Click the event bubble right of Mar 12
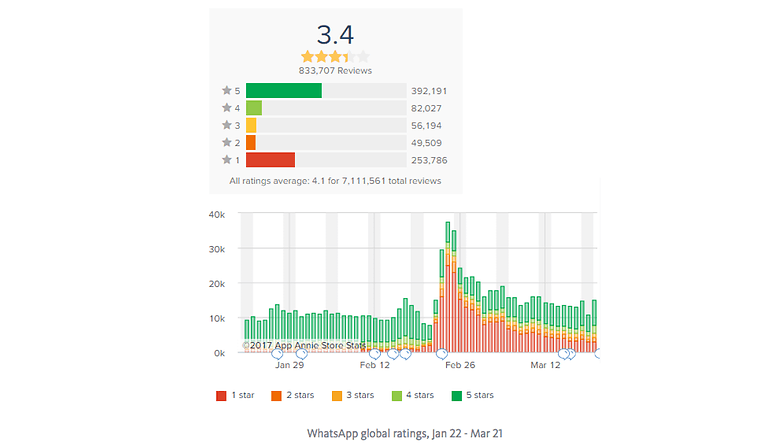Screen dimensions: 782x448 click(564, 354)
